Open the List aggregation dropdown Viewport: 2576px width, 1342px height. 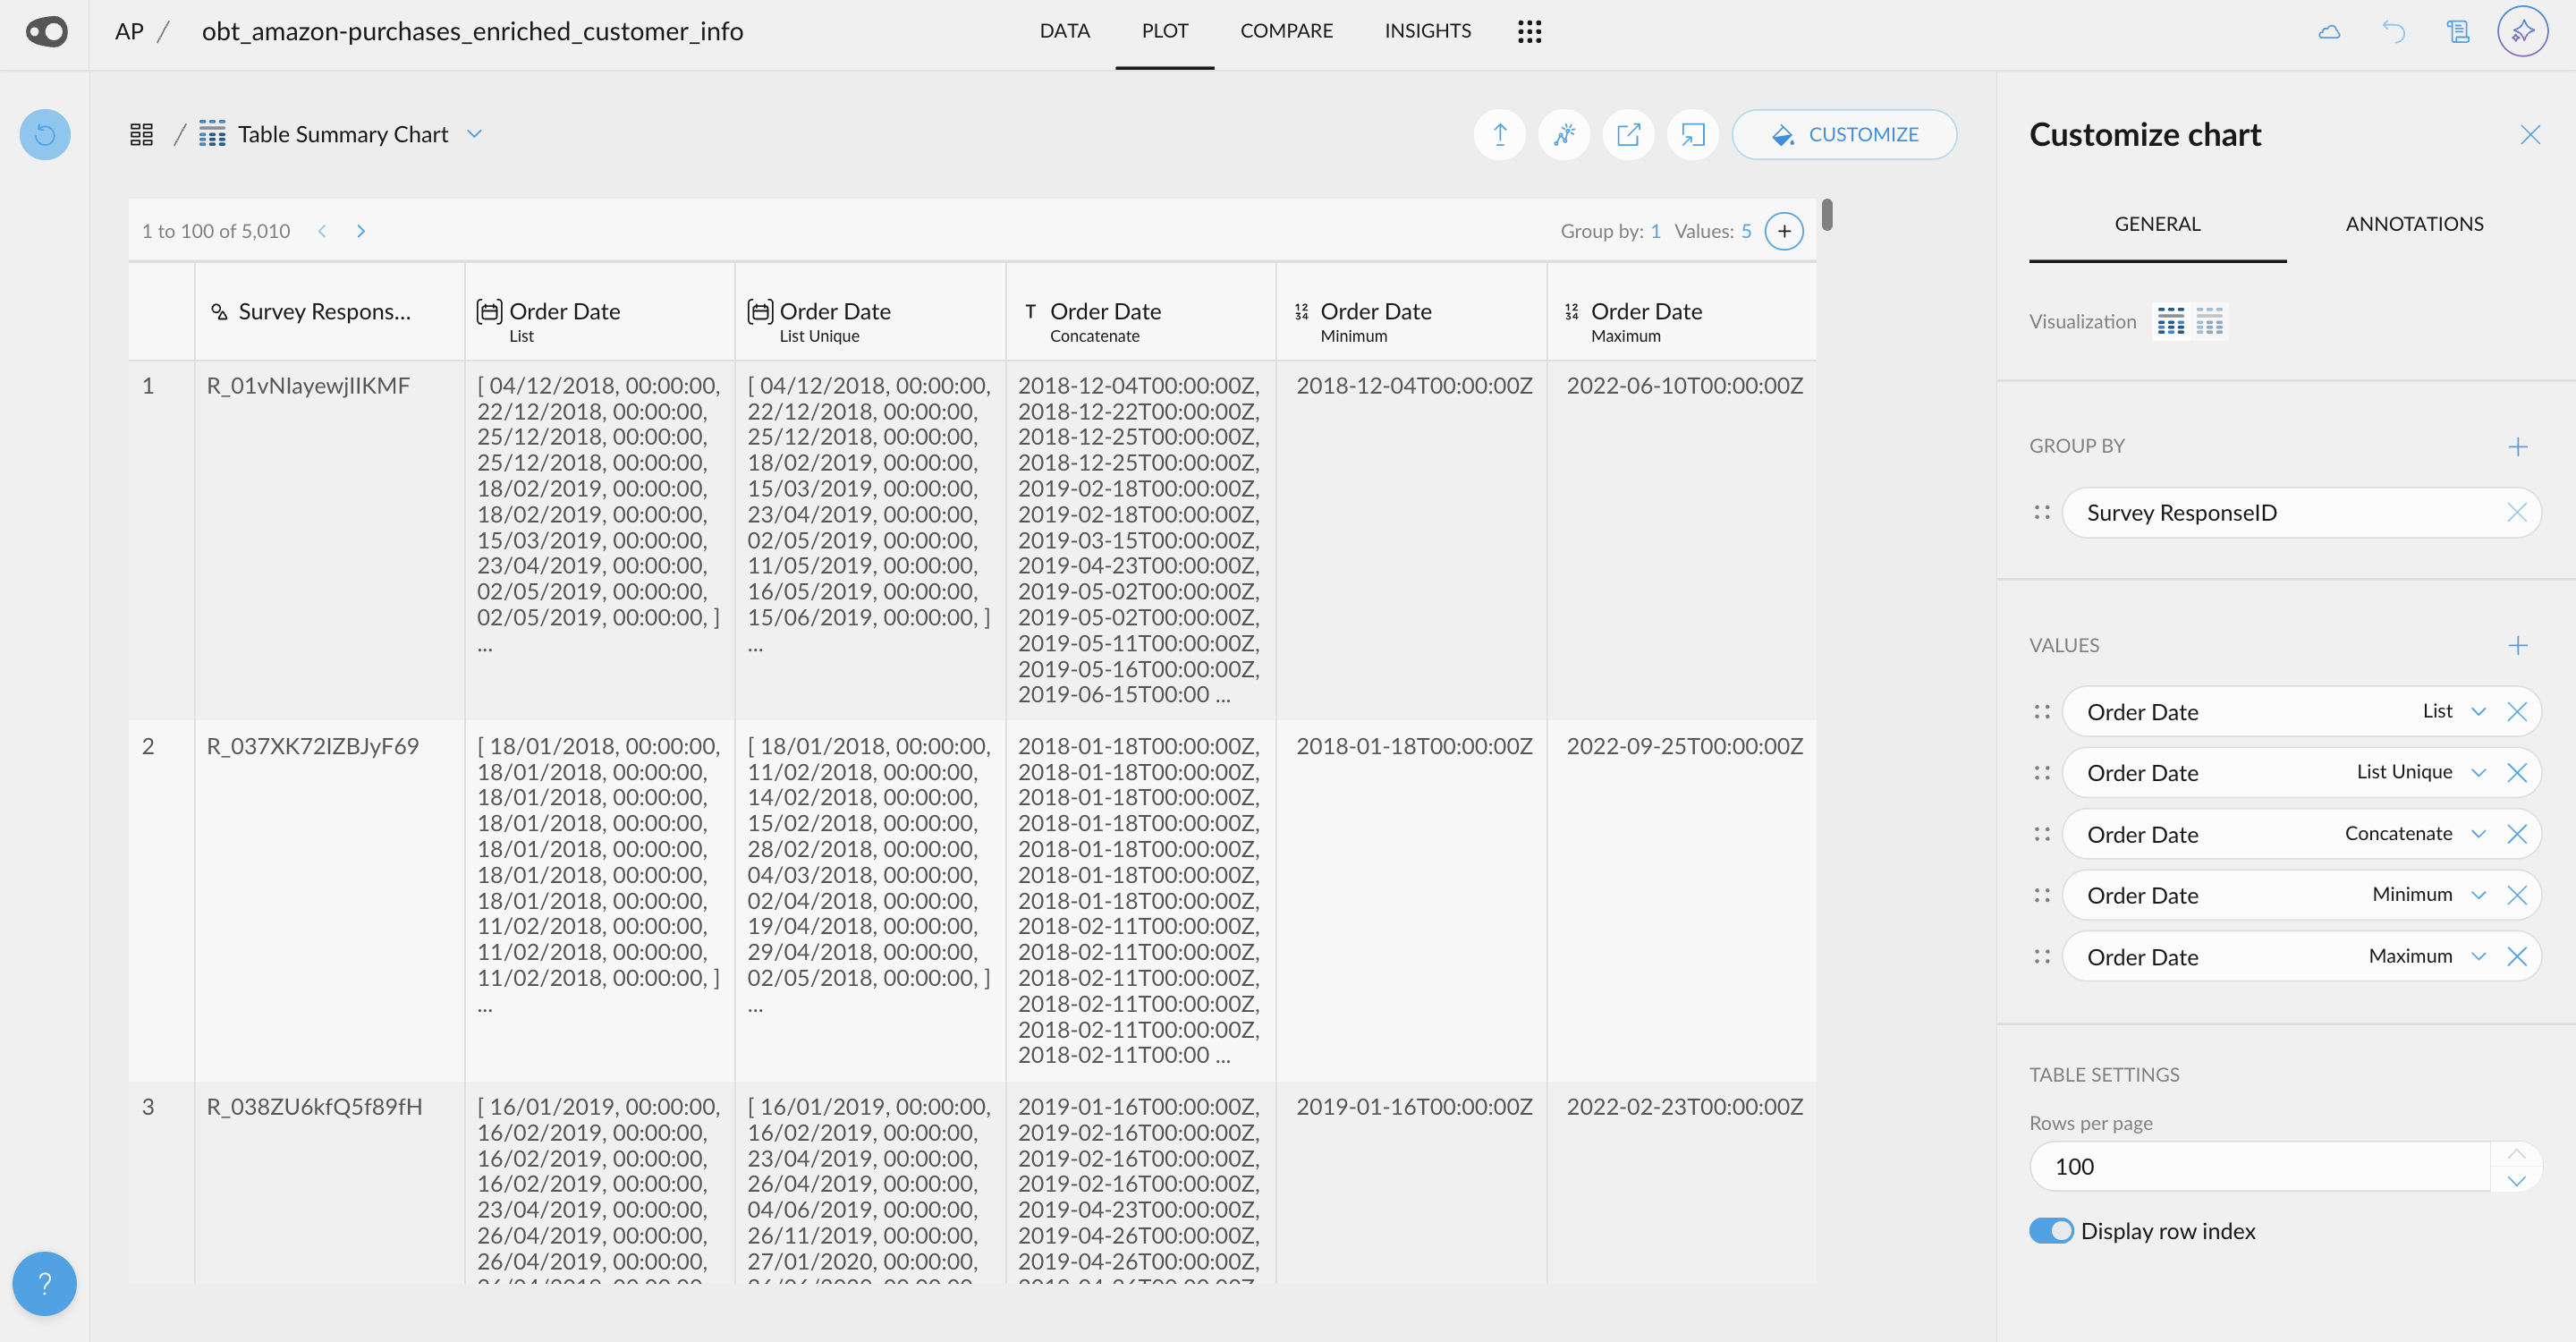click(x=2478, y=711)
